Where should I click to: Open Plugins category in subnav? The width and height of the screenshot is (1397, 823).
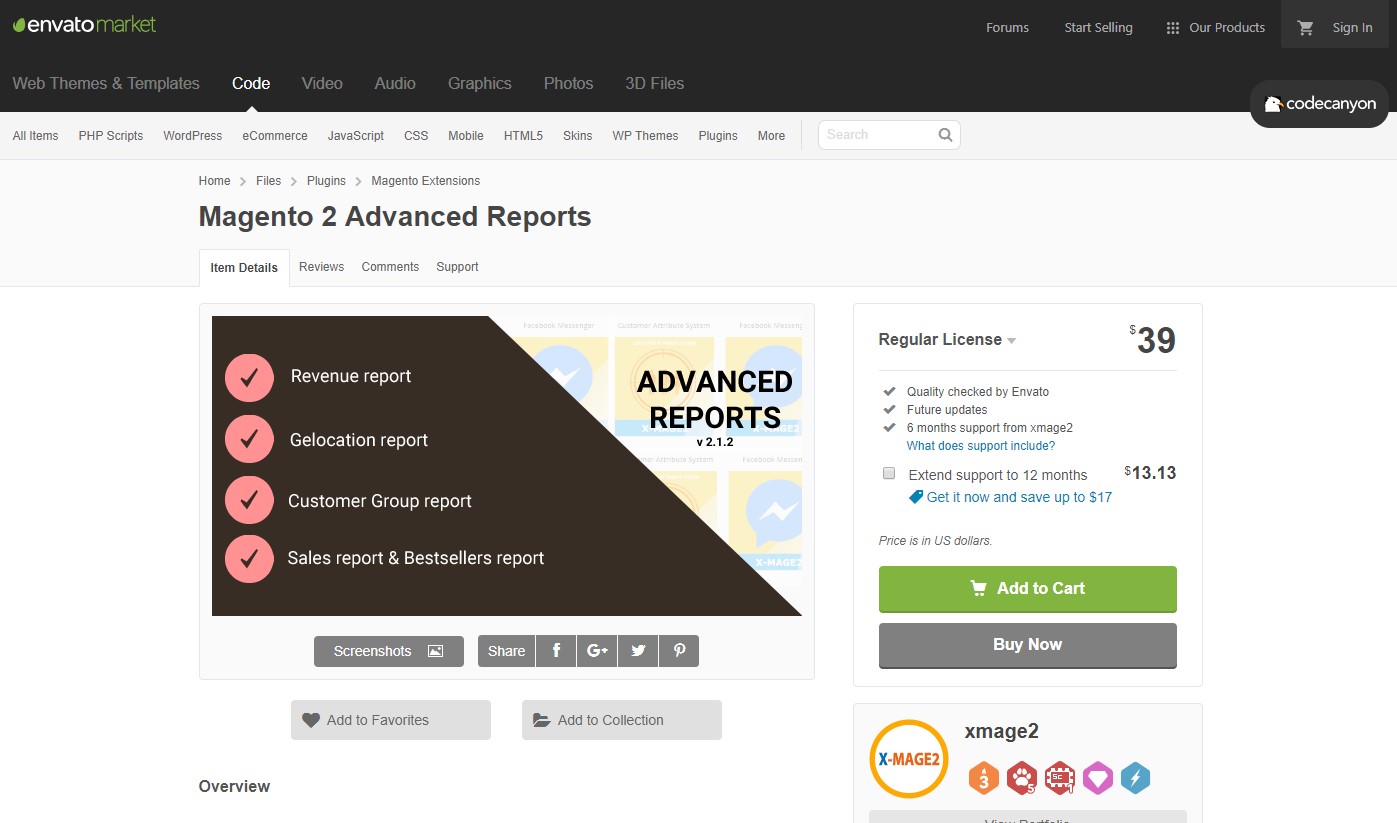point(718,136)
